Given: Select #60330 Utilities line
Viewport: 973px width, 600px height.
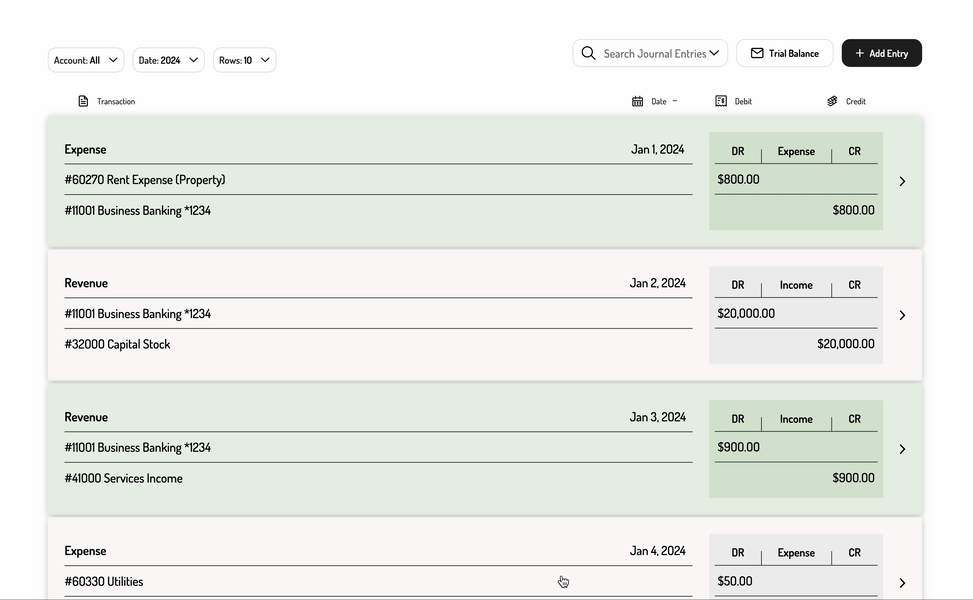Looking at the screenshot, I should tap(104, 581).
